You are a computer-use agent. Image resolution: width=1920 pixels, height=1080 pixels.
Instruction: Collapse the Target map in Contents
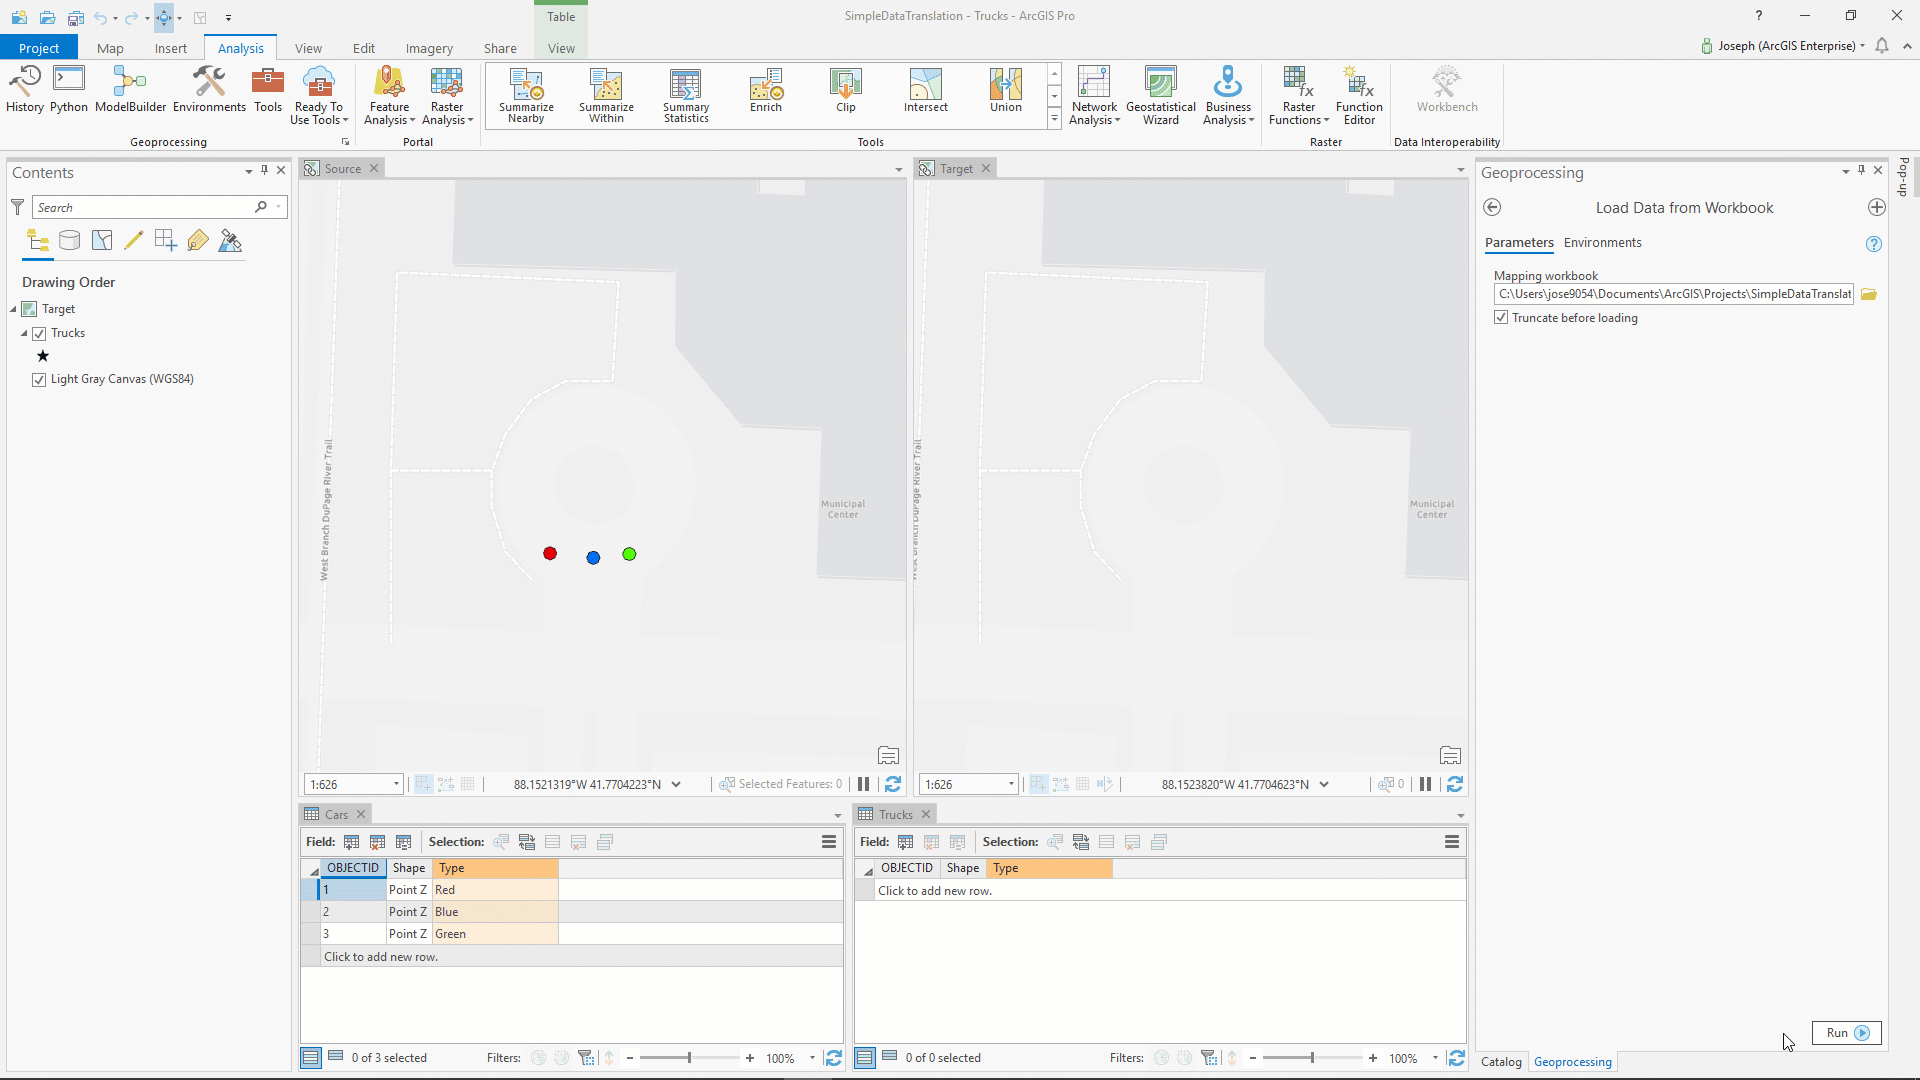click(x=14, y=310)
